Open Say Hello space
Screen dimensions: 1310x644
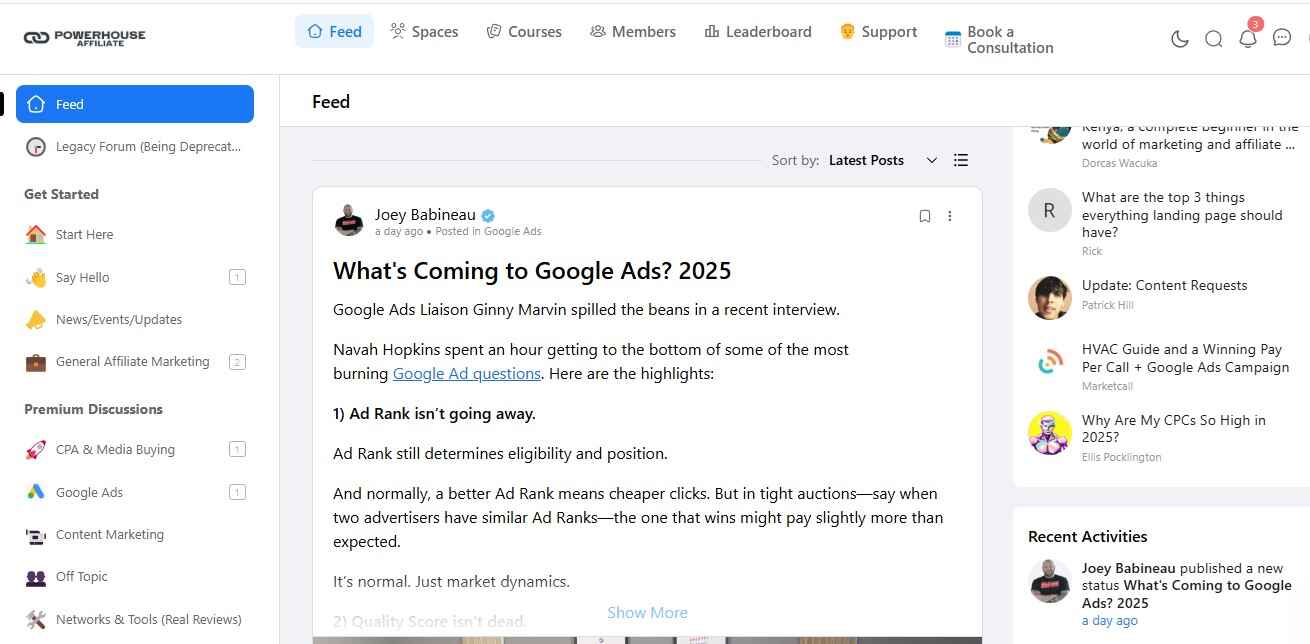135,277
